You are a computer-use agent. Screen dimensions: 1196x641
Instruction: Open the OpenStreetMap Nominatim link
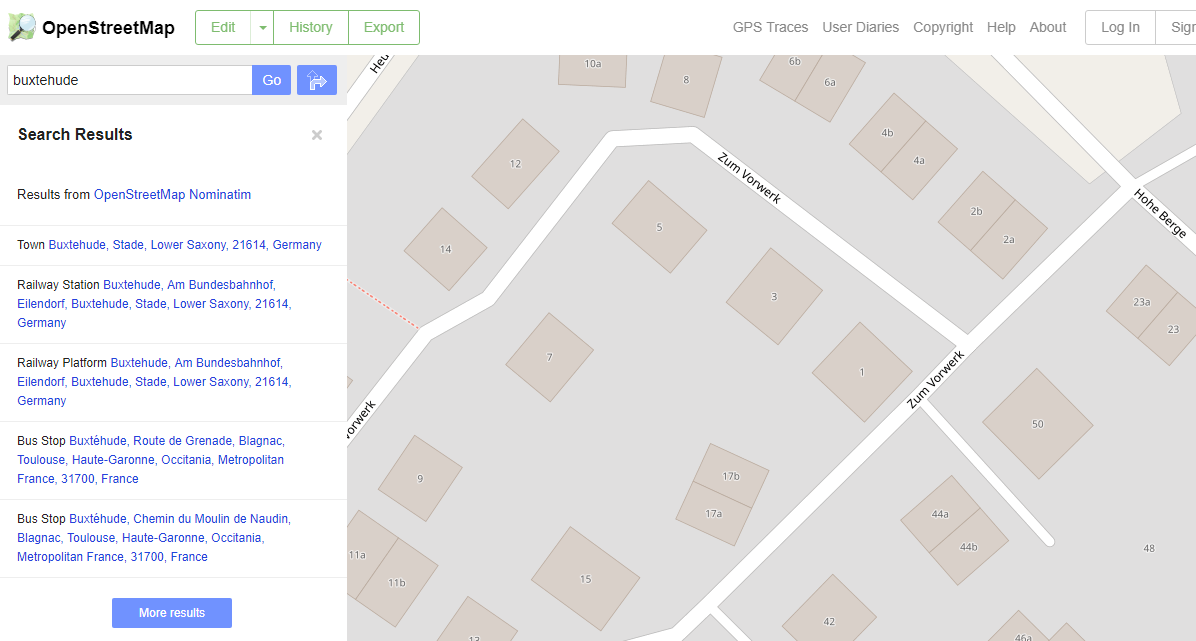tap(172, 195)
